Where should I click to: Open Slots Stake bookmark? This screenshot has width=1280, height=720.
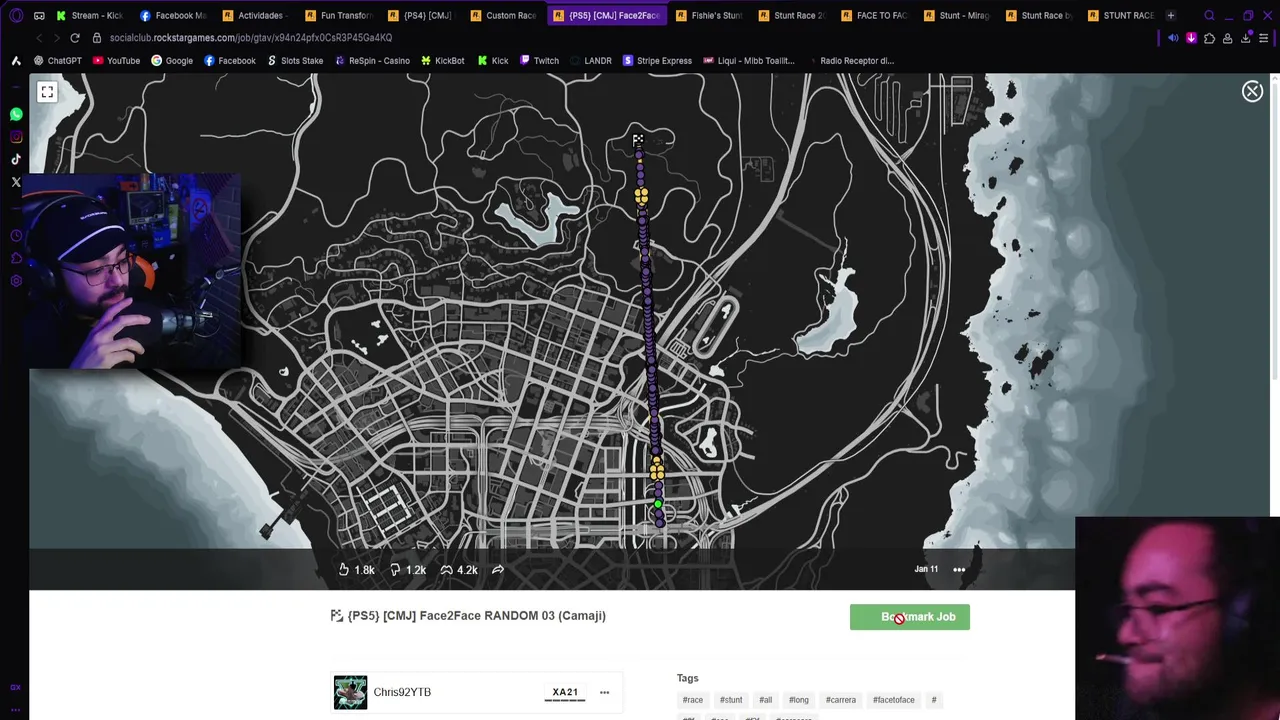point(294,61)
